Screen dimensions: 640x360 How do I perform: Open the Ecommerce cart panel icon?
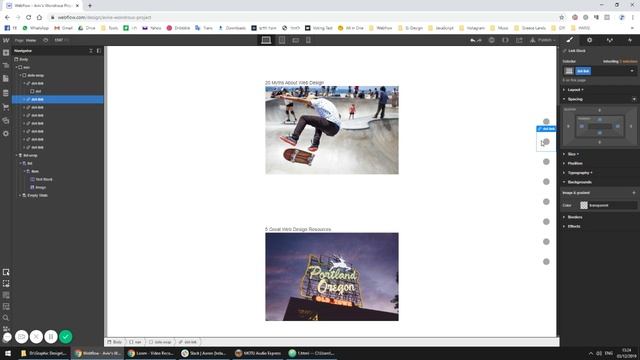tap(6, 107)
